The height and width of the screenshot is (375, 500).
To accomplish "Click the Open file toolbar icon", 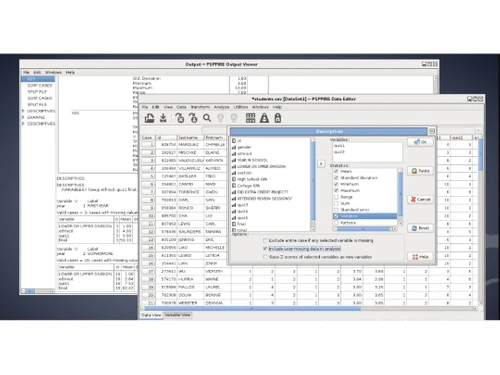I will tap(149, 118).
